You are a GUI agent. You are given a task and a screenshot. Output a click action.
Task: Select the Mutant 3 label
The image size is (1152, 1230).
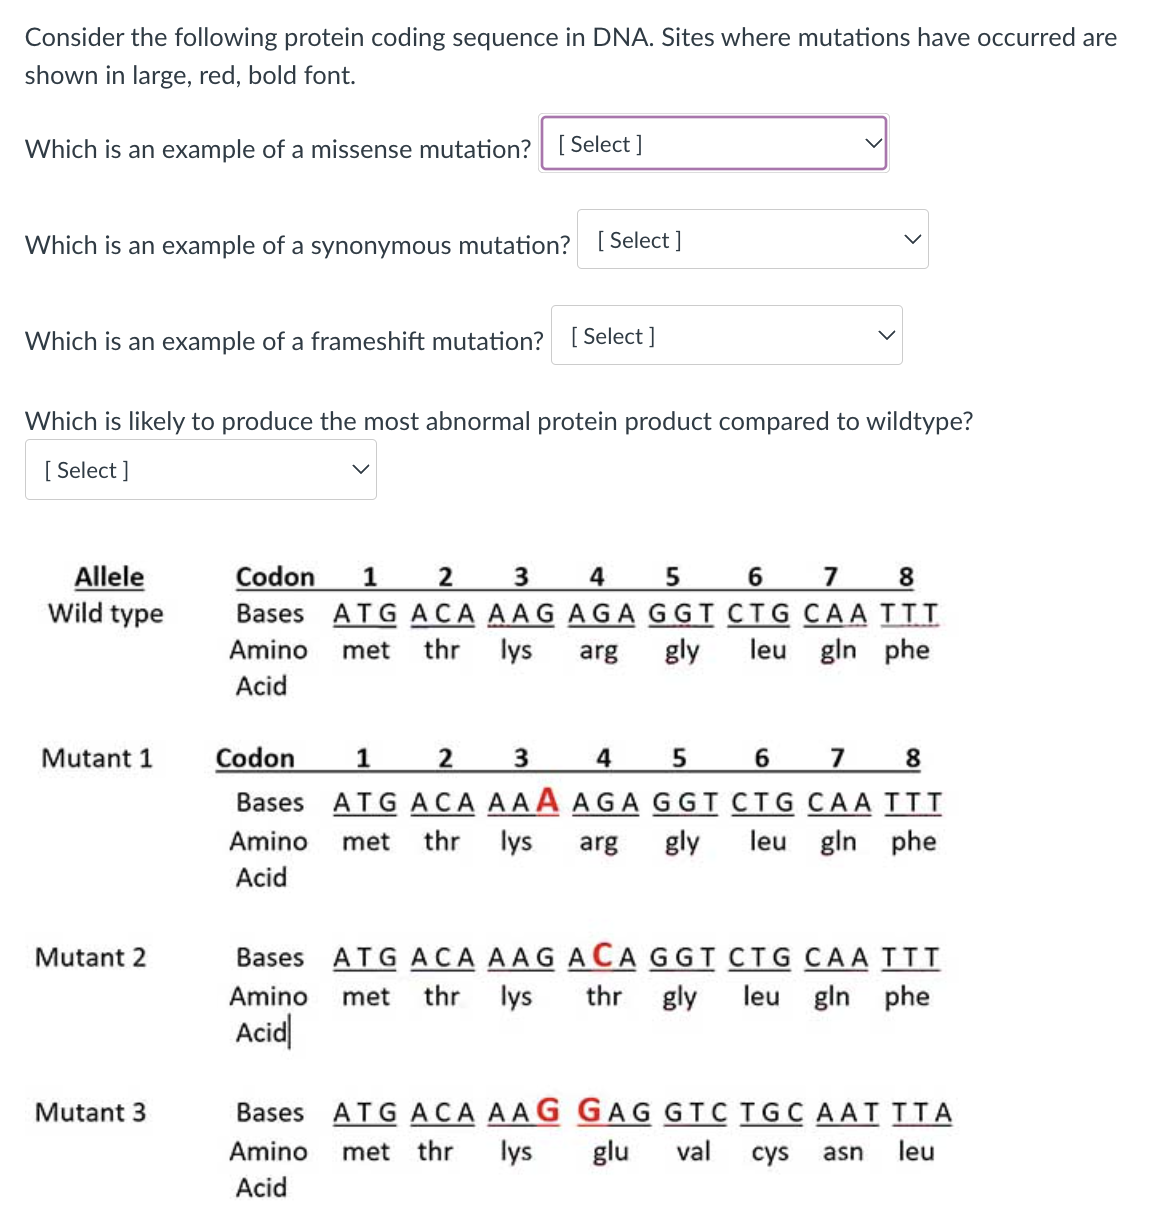coord(90,1112)
